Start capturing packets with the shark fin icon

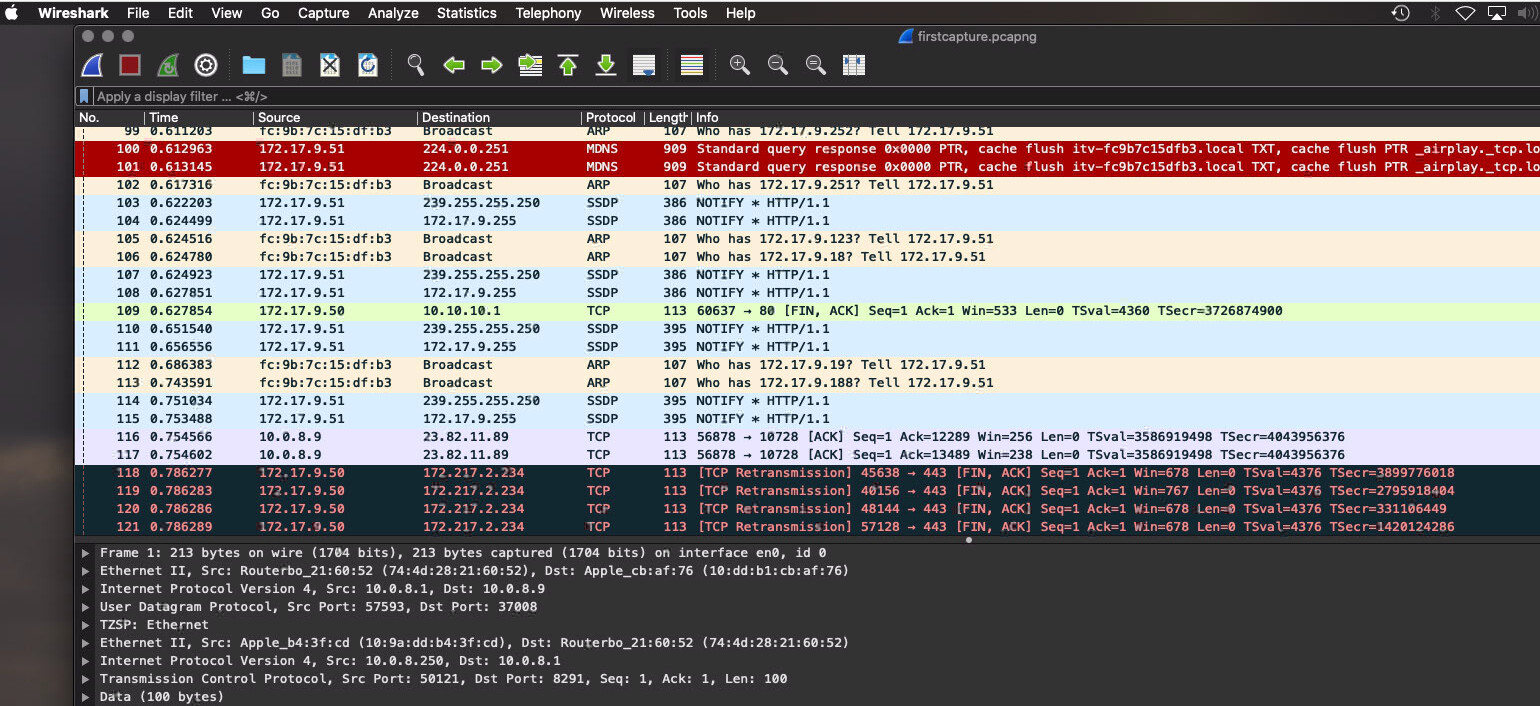[92, 65]
